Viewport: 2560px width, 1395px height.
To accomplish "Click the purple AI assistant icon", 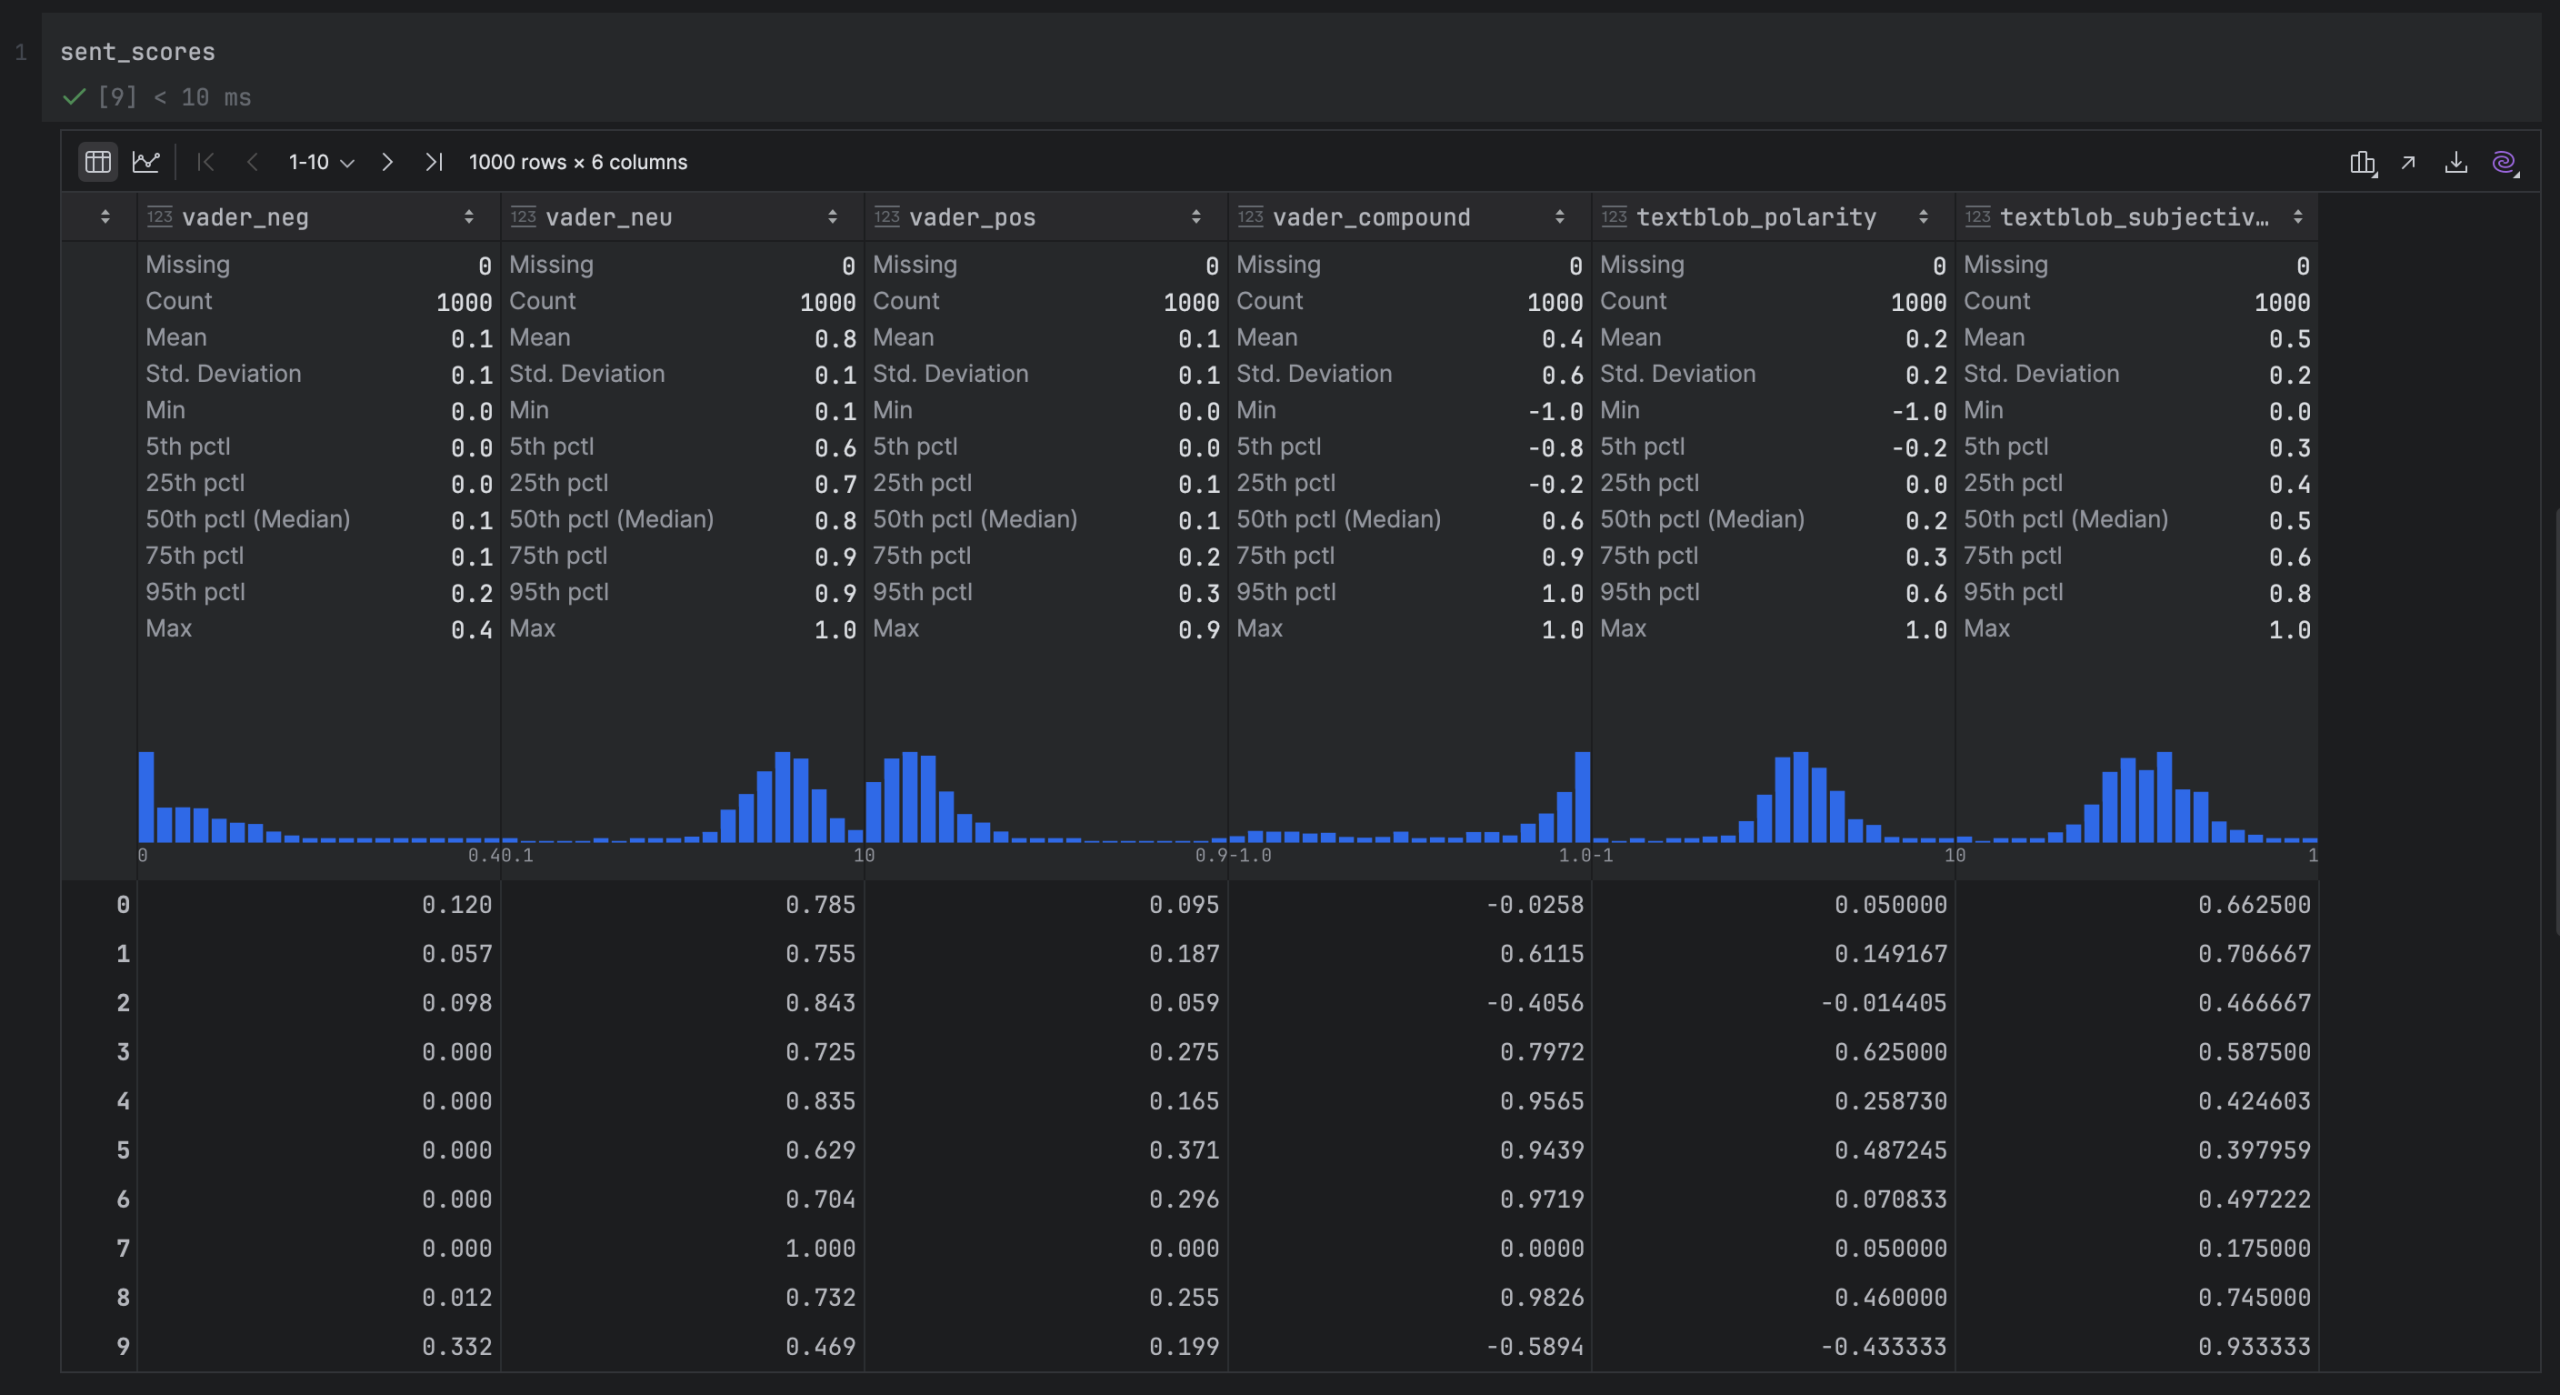I will [2503, 162].
